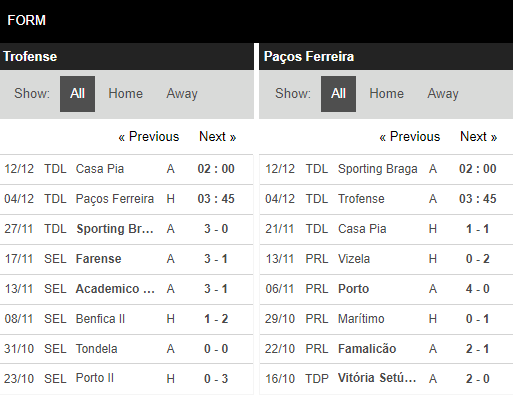Show Paços Ferreira Away matches only
513x413 pixels.
point(443,94)
